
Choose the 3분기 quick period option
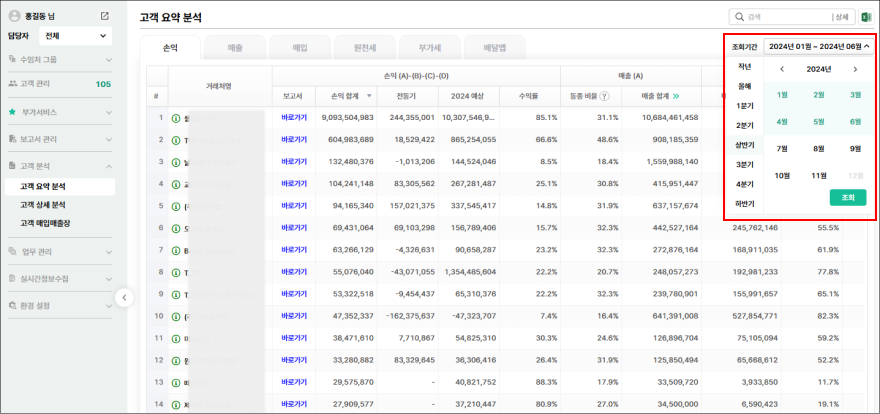745,164
